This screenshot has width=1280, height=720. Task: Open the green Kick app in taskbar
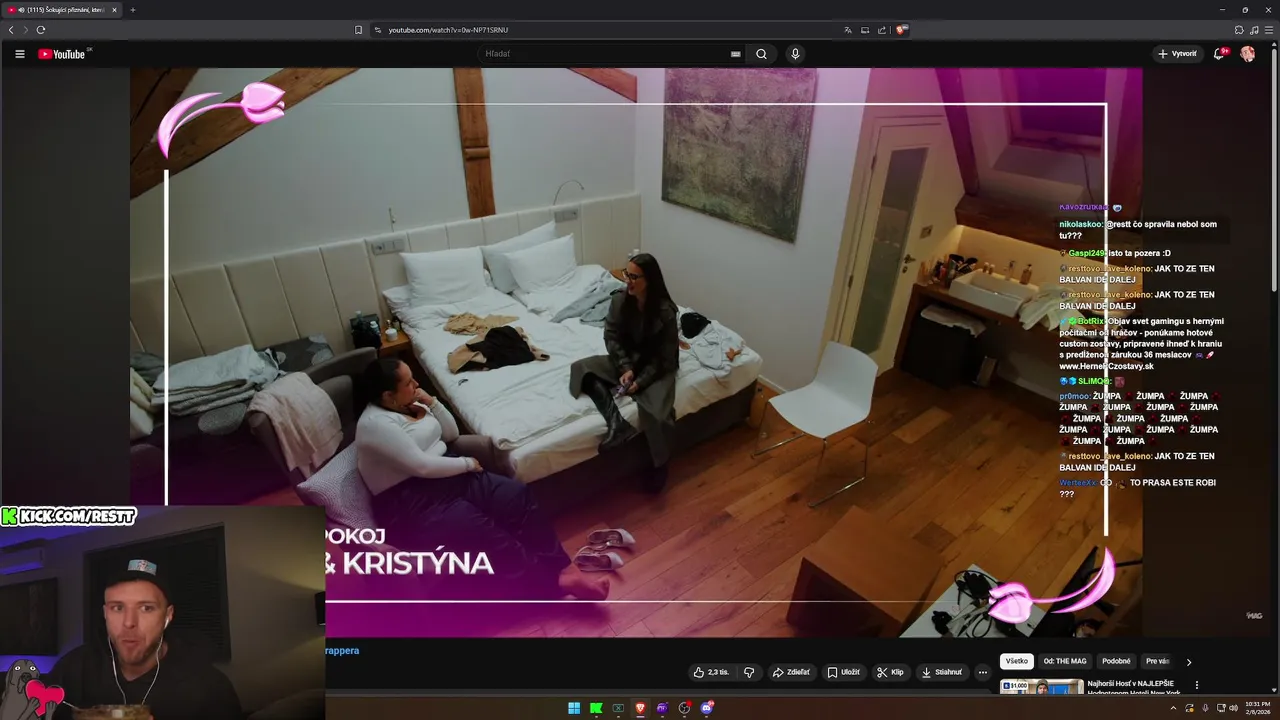596,708
